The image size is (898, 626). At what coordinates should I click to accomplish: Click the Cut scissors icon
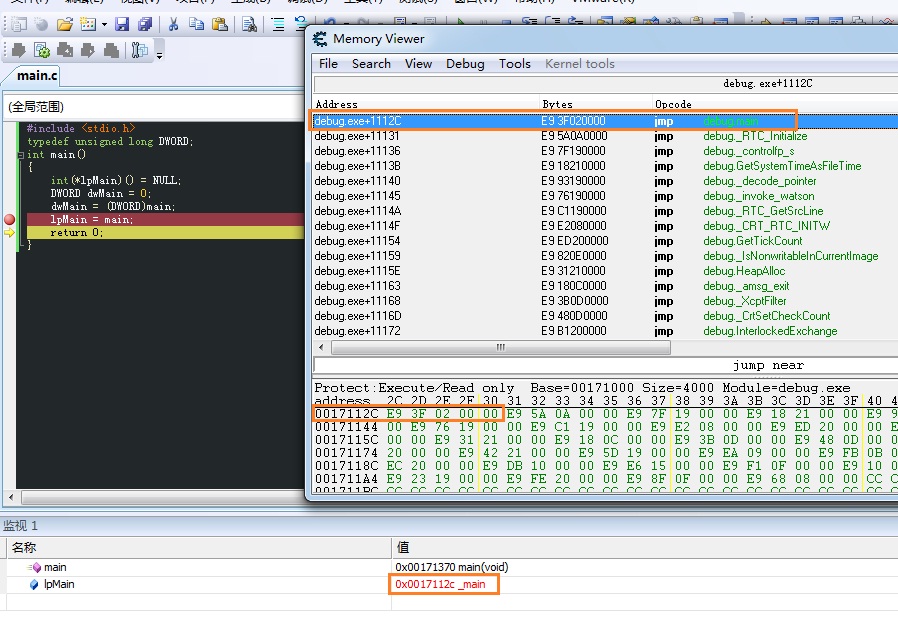click(174, 24)
